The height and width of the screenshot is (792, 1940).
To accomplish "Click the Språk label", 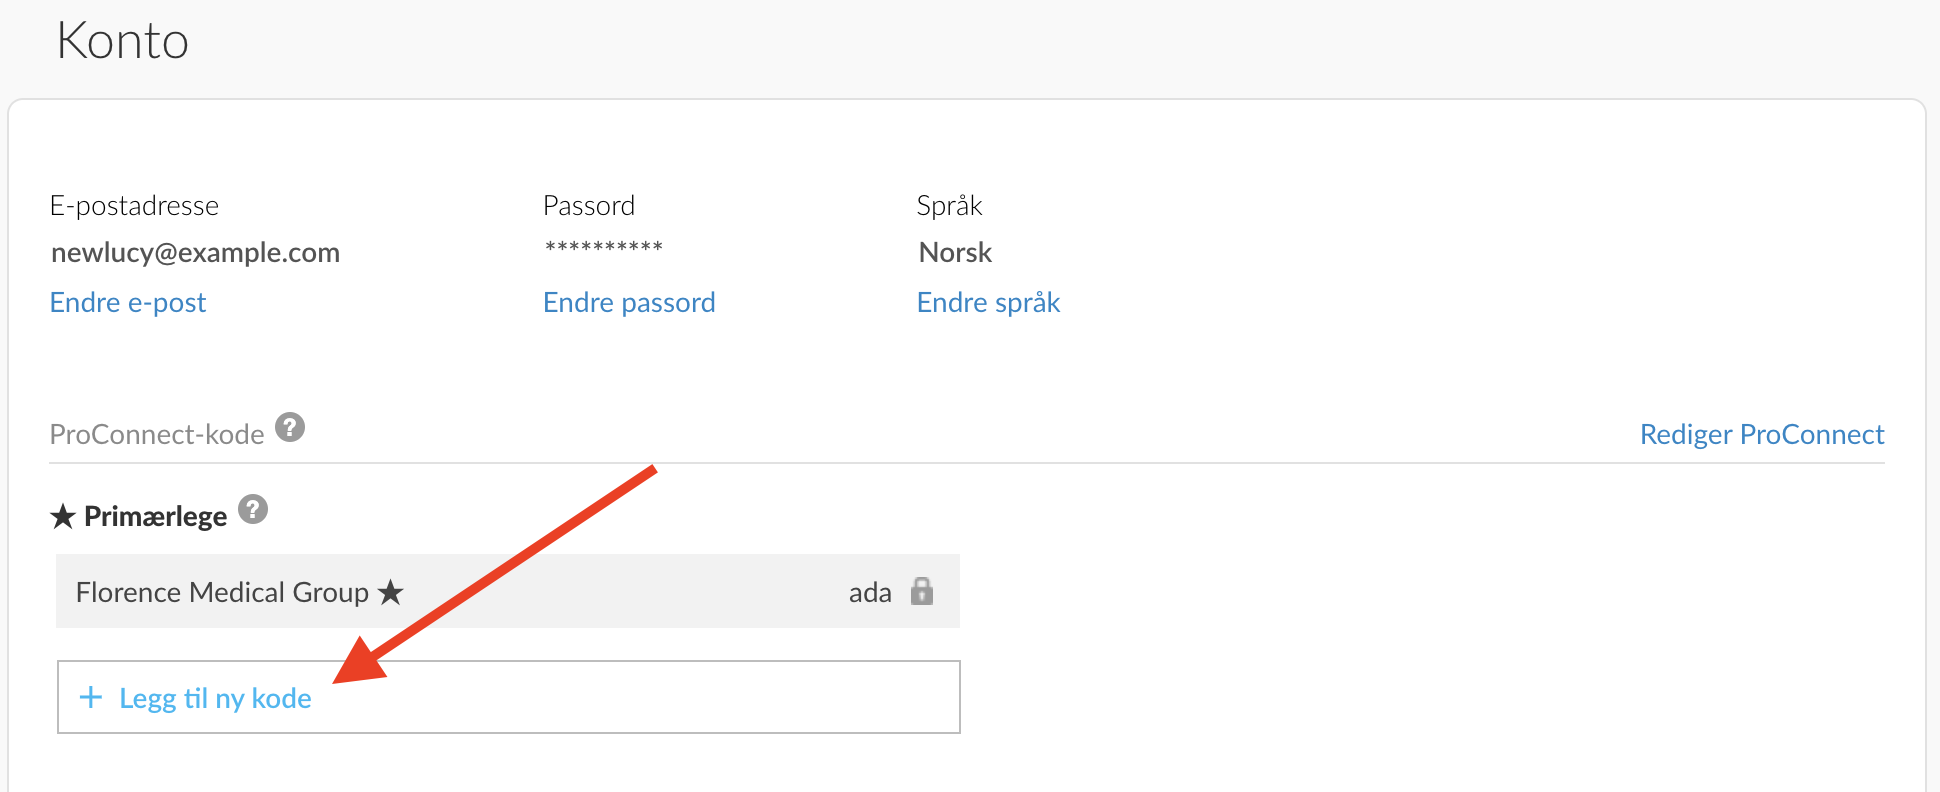I will point(949,205).
